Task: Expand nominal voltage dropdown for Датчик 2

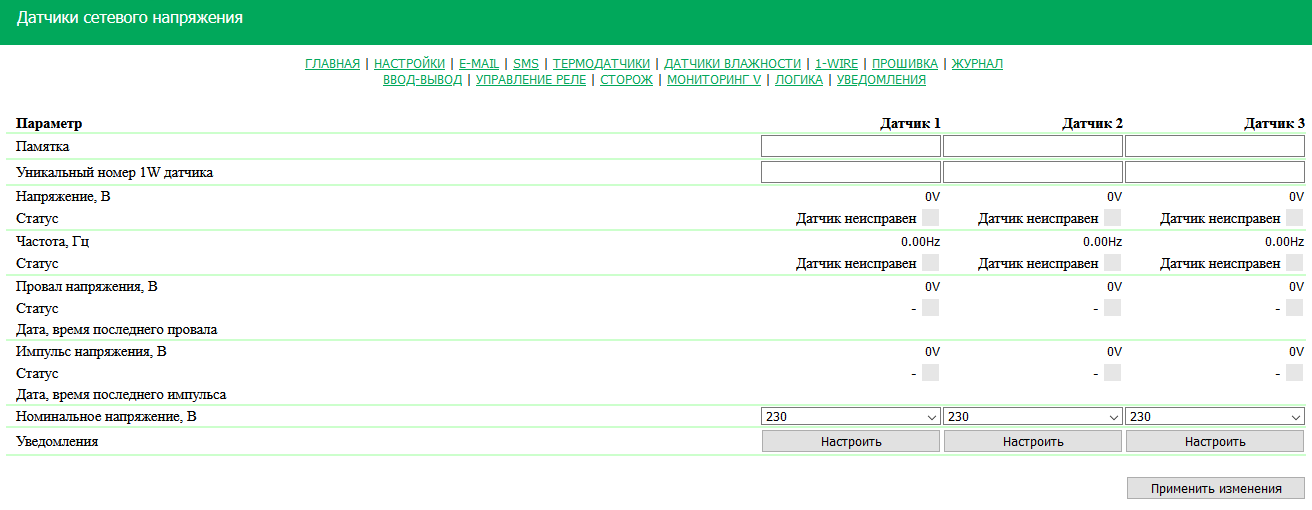Action: click(x=1032, y=417)
